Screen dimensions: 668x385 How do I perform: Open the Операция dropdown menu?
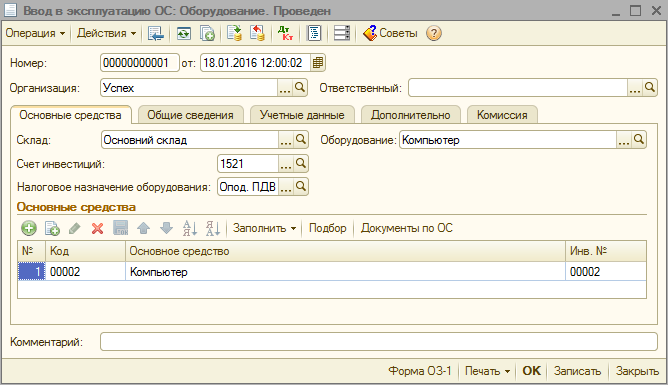(x=35, y=33)
